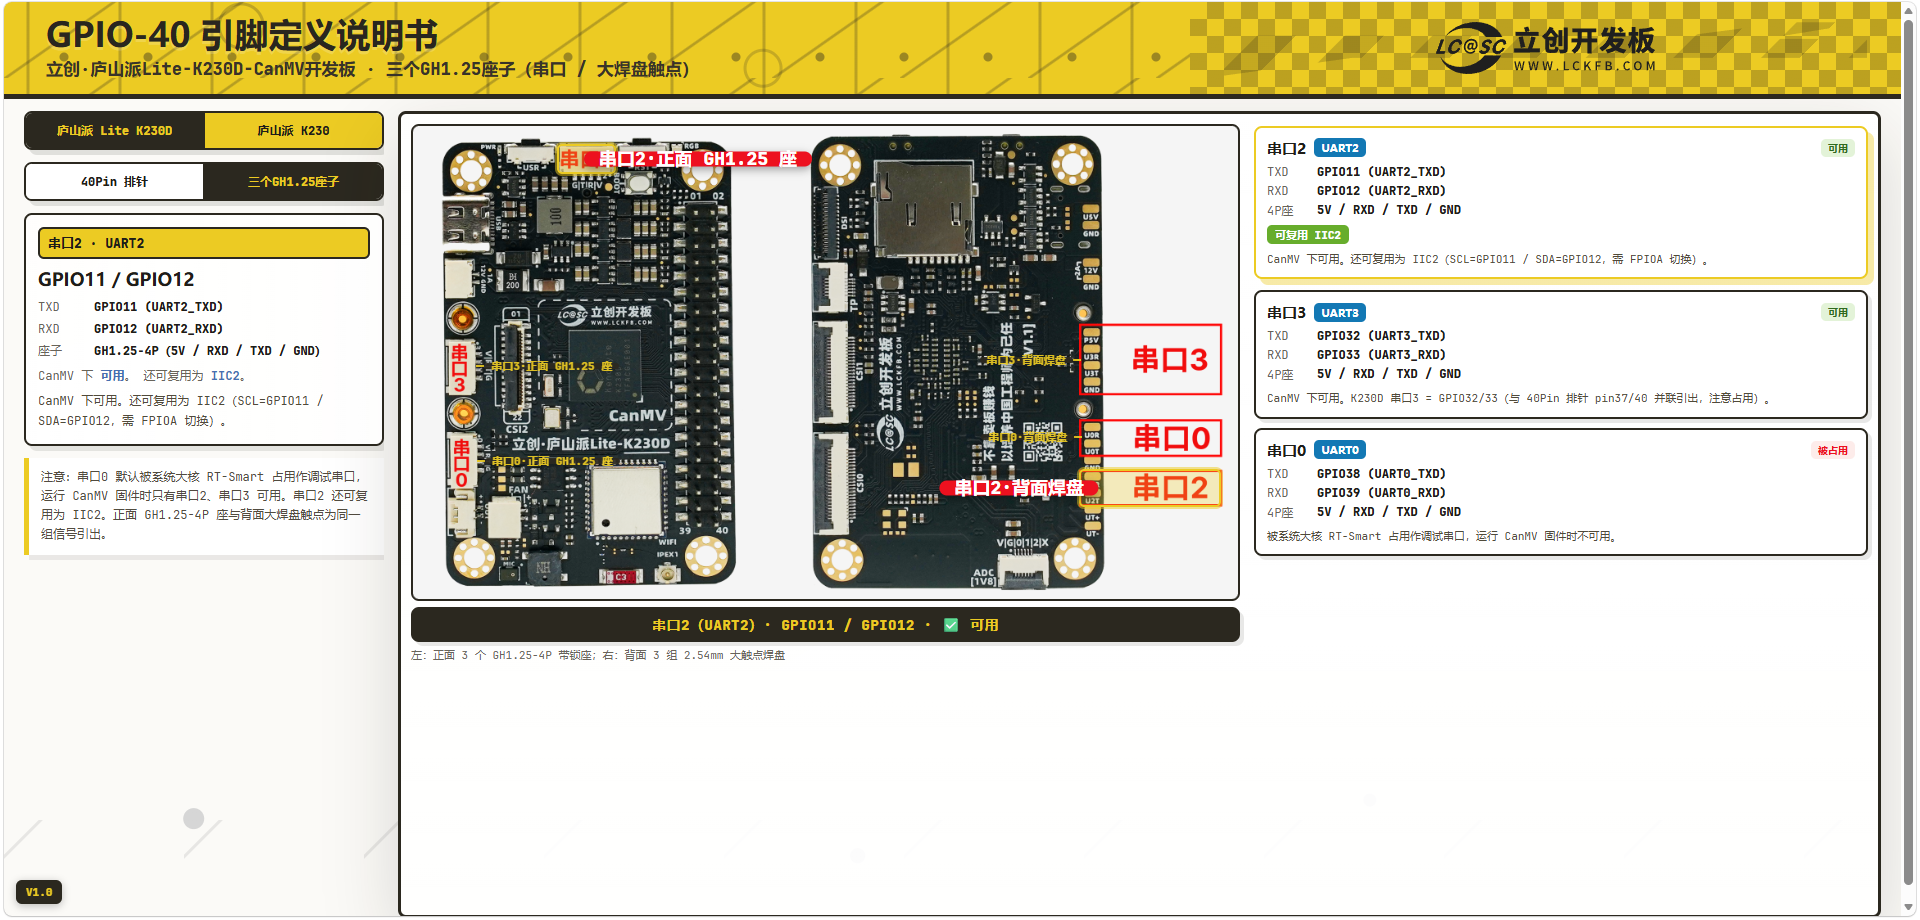Click GPIO38 (UART0_TXD) in the UART0 card
1920x920 pixels.
click(x=1381, y=474)
